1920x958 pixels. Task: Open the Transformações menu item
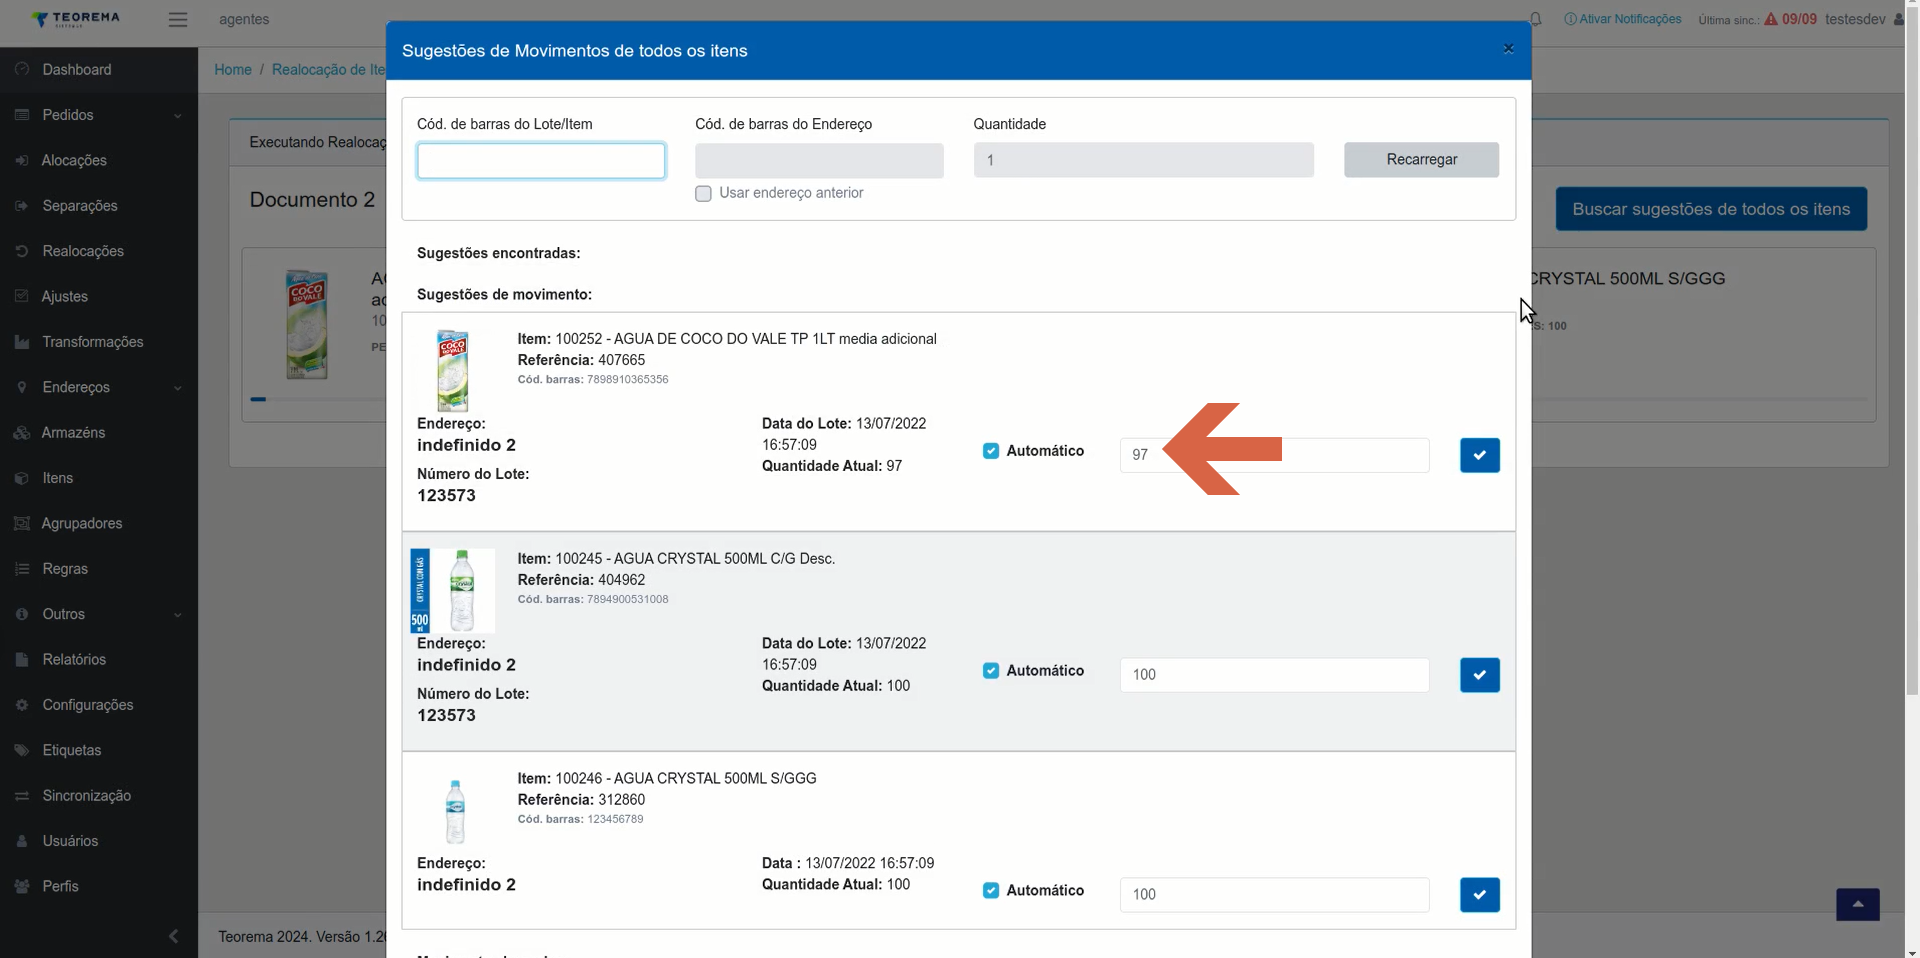(x=93, y=342)
